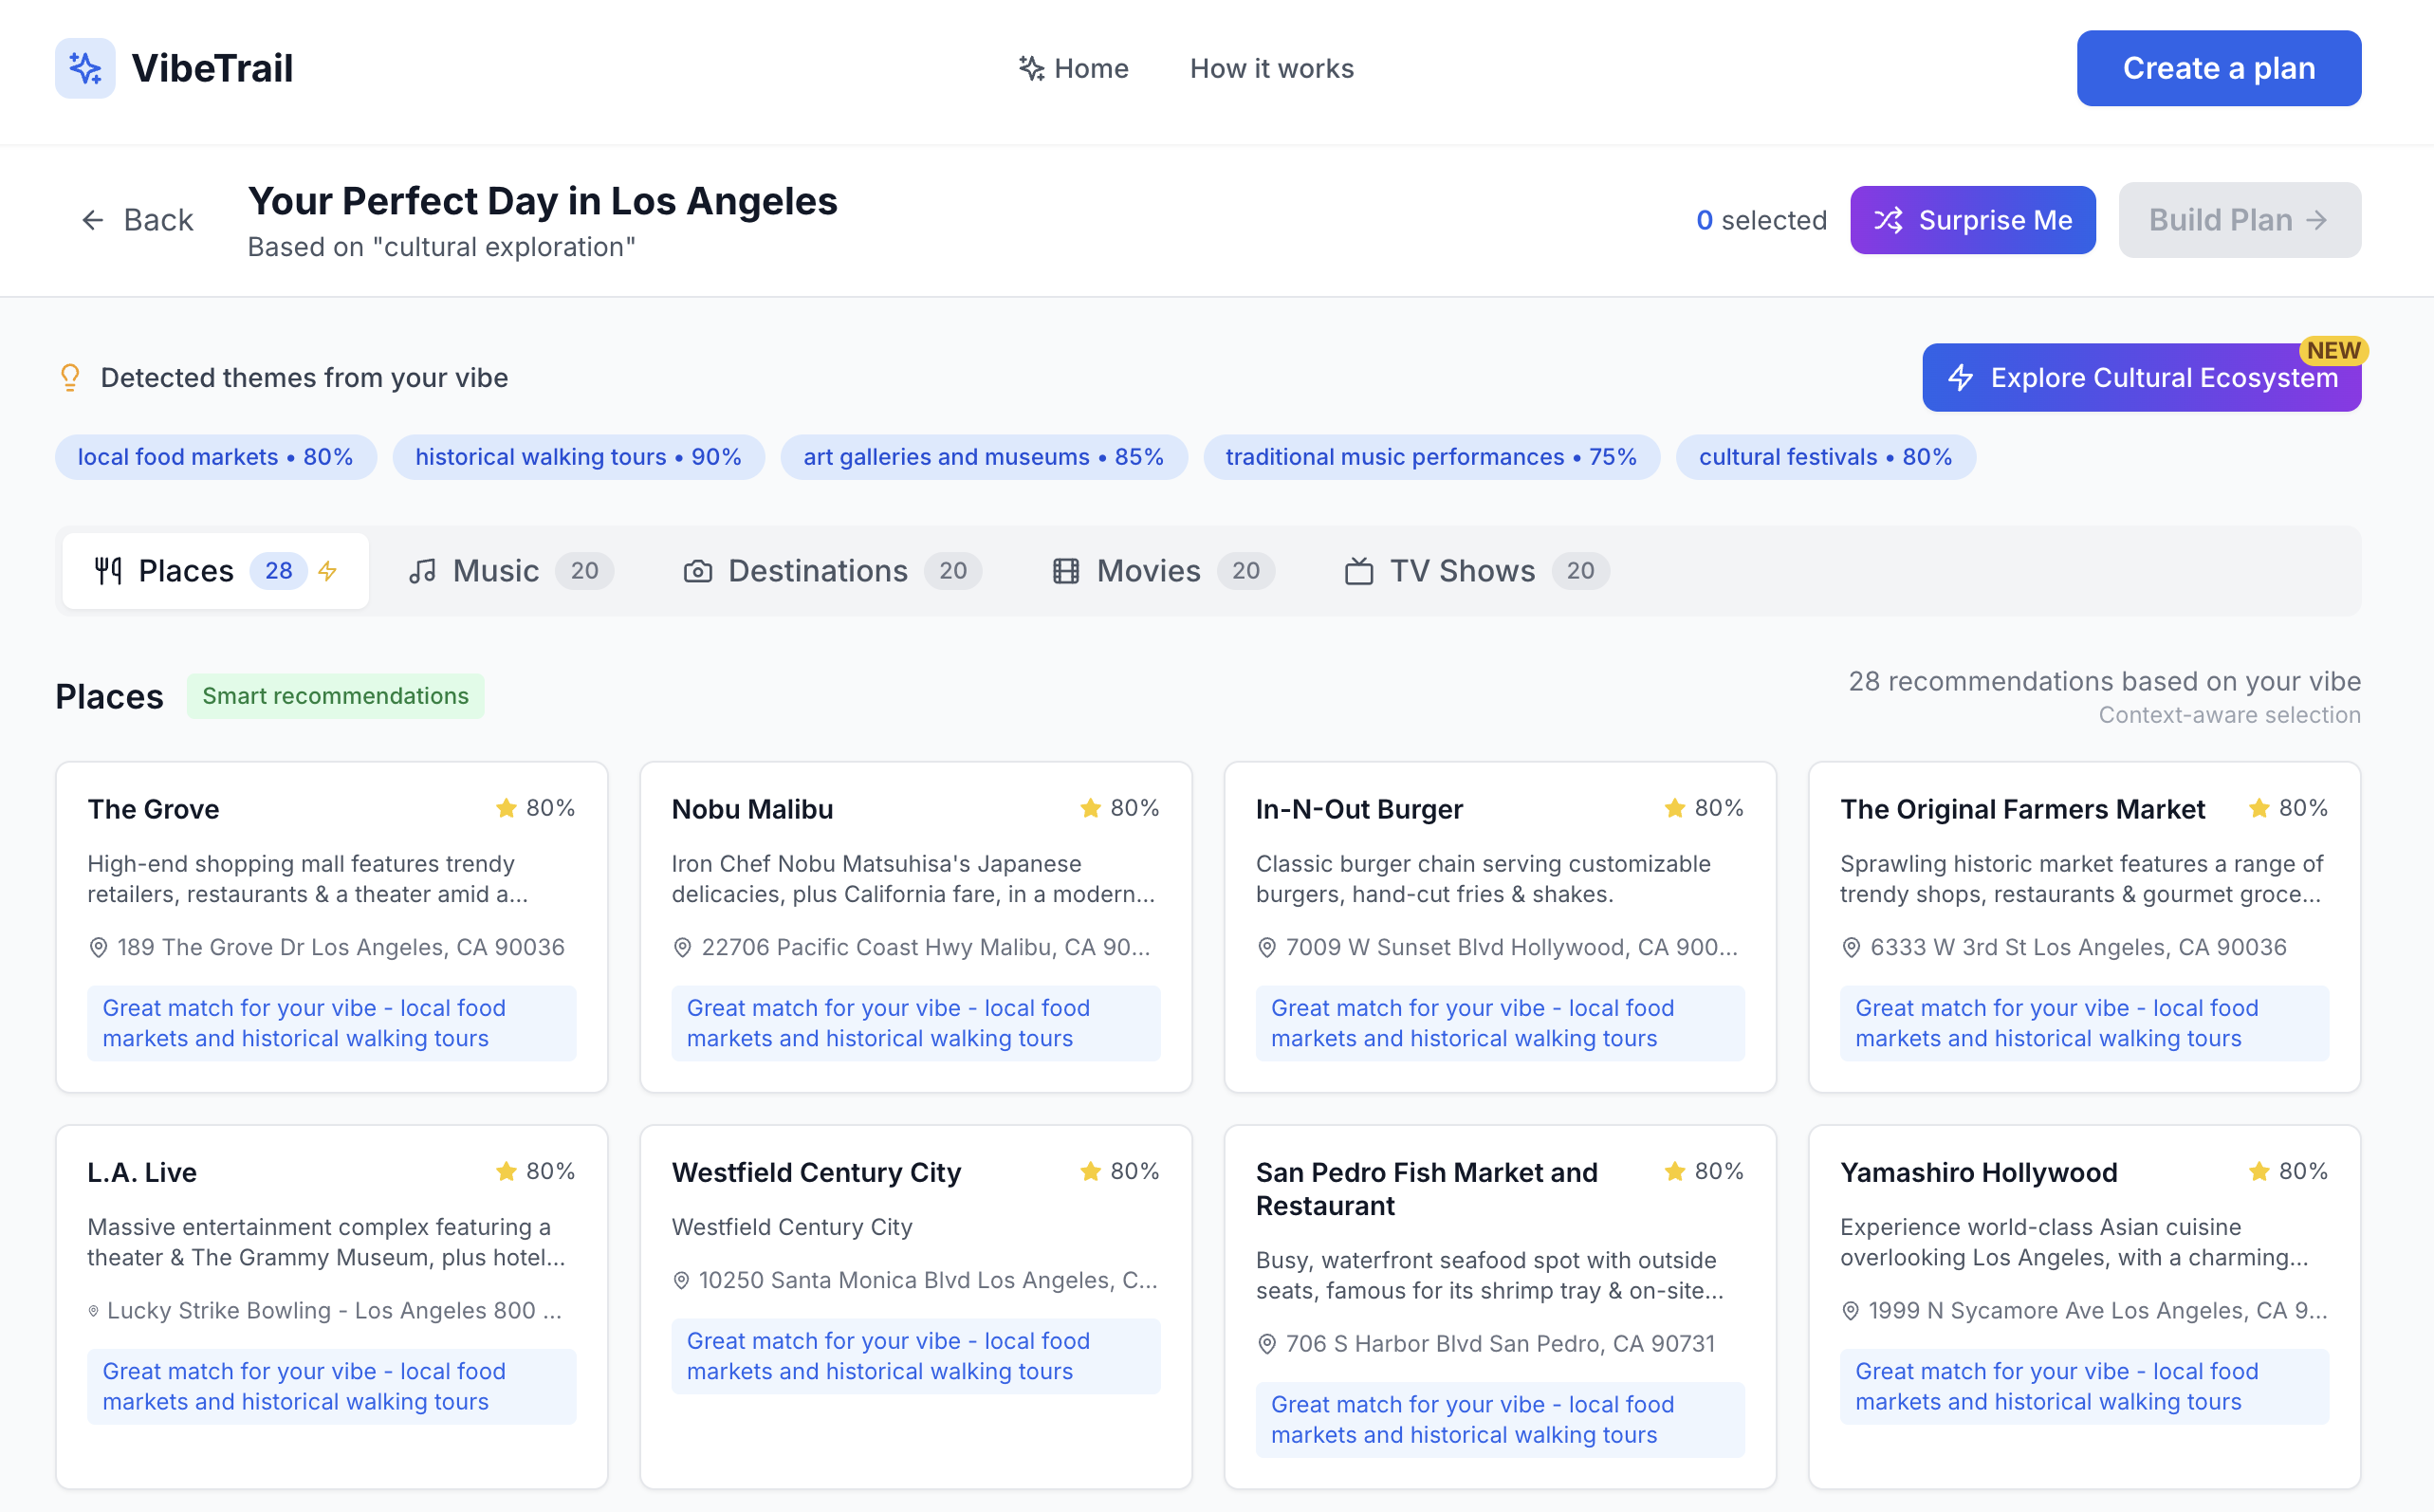Click the back arrow icon
The height and width of the screenshot is (1512, 2434).
click(x=93, y=220)
